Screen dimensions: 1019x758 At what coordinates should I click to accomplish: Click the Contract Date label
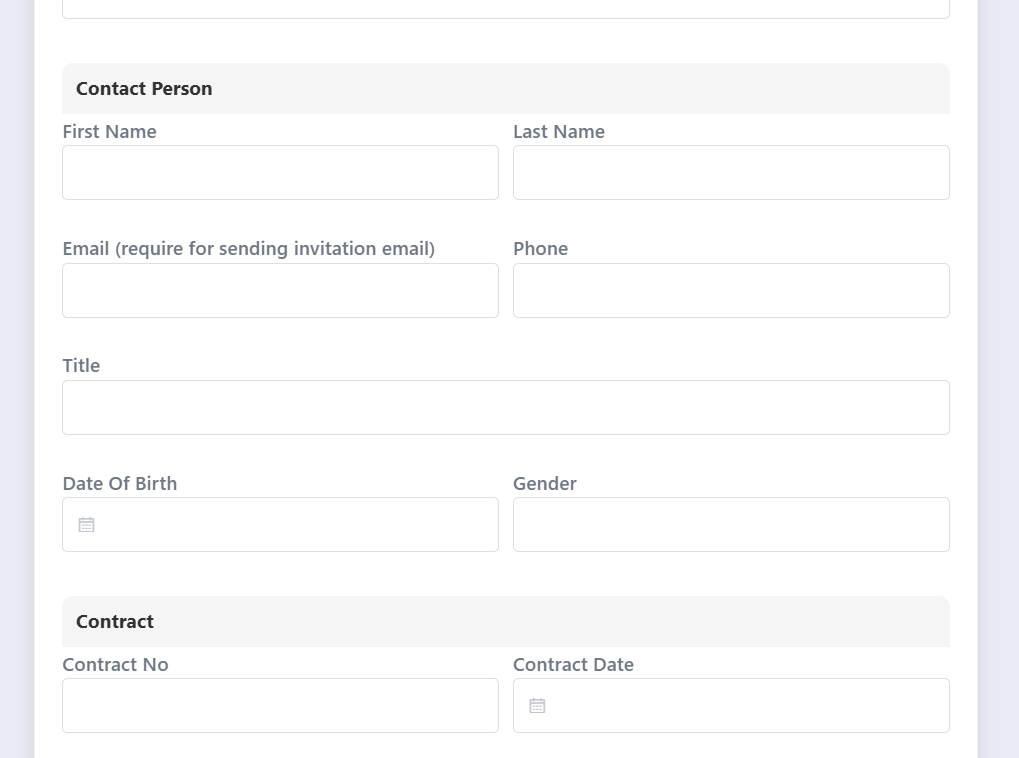tap(573, 665)
